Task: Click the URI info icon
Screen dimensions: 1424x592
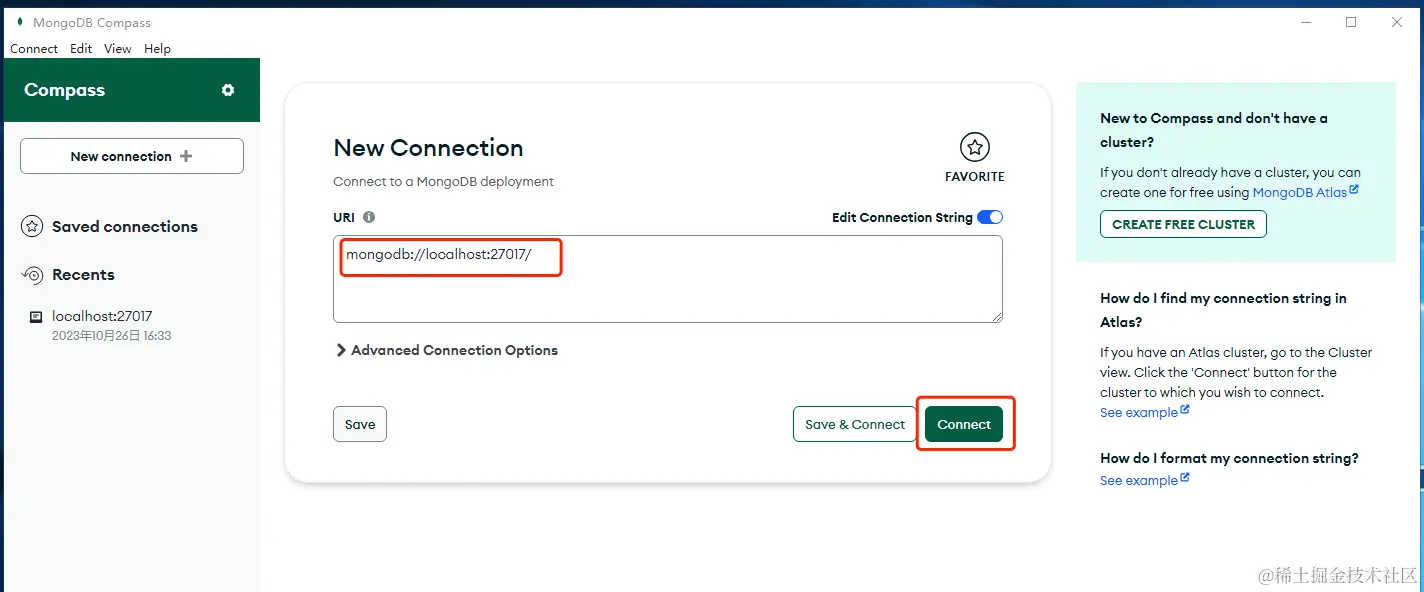Action: point(369,217)
